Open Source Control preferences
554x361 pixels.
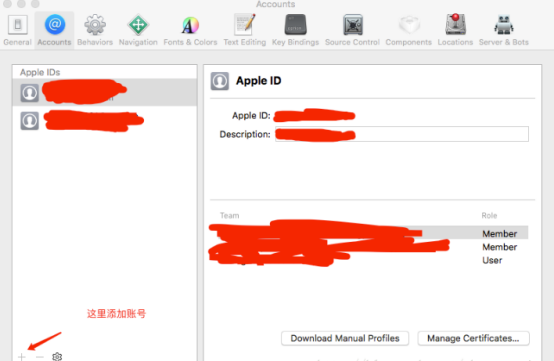352,30
